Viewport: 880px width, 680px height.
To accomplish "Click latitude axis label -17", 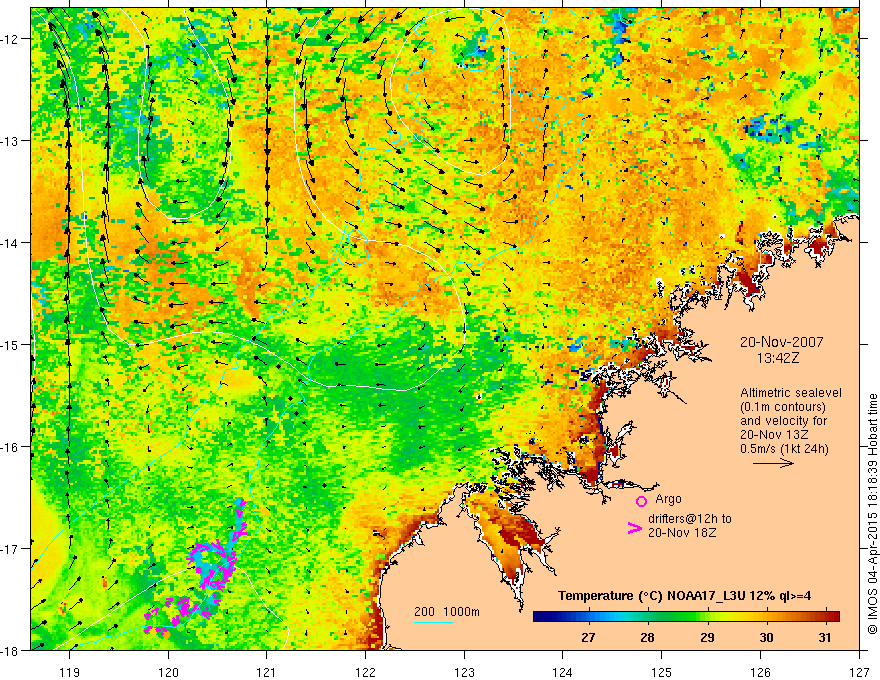I will click(11, 548).
